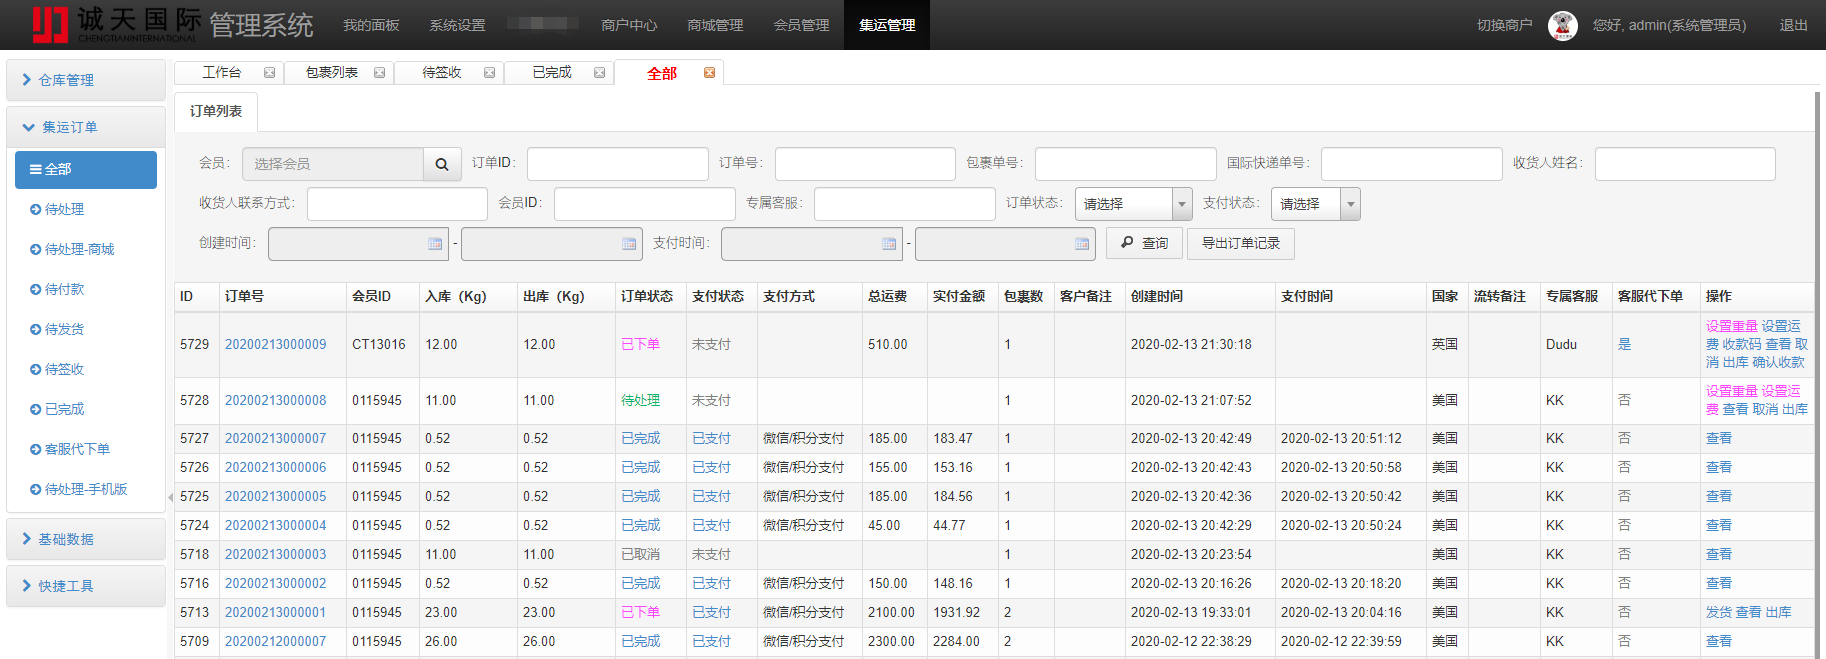Image resolution: width=1826 pixels, height=659 pixels.
Task: Click 确认收款 for order 5729
Action: pos(1778,363)
